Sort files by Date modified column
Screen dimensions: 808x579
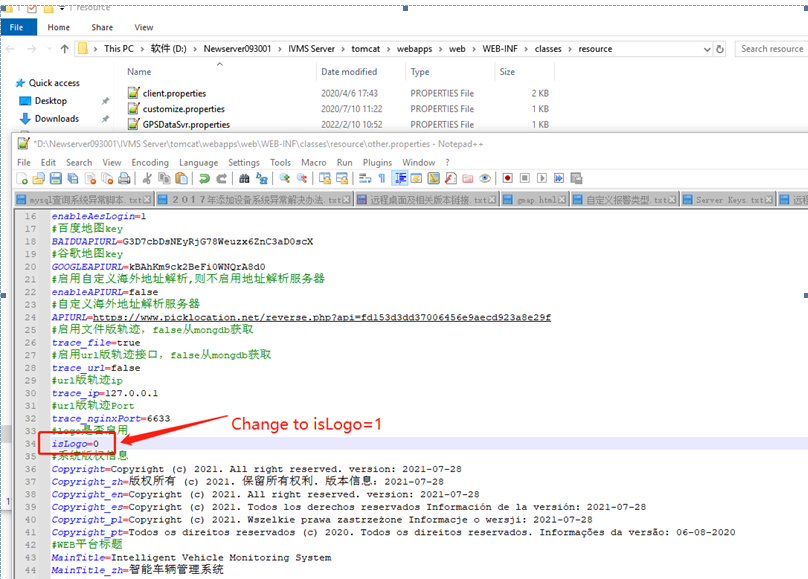[x=349, y=72]
